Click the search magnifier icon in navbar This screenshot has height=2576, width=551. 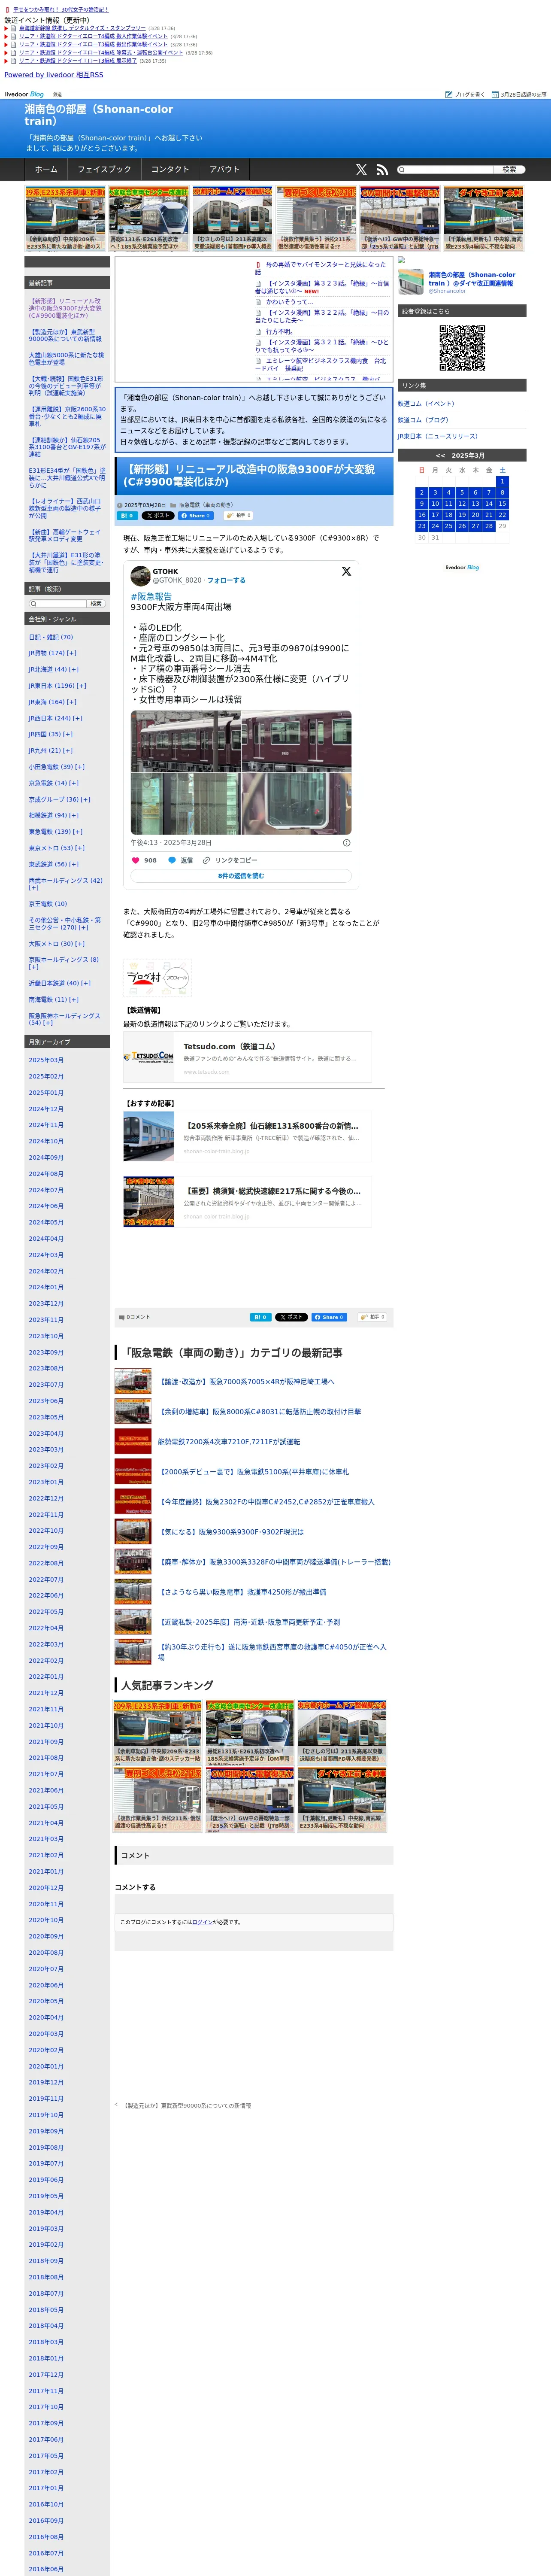(402, 170)
